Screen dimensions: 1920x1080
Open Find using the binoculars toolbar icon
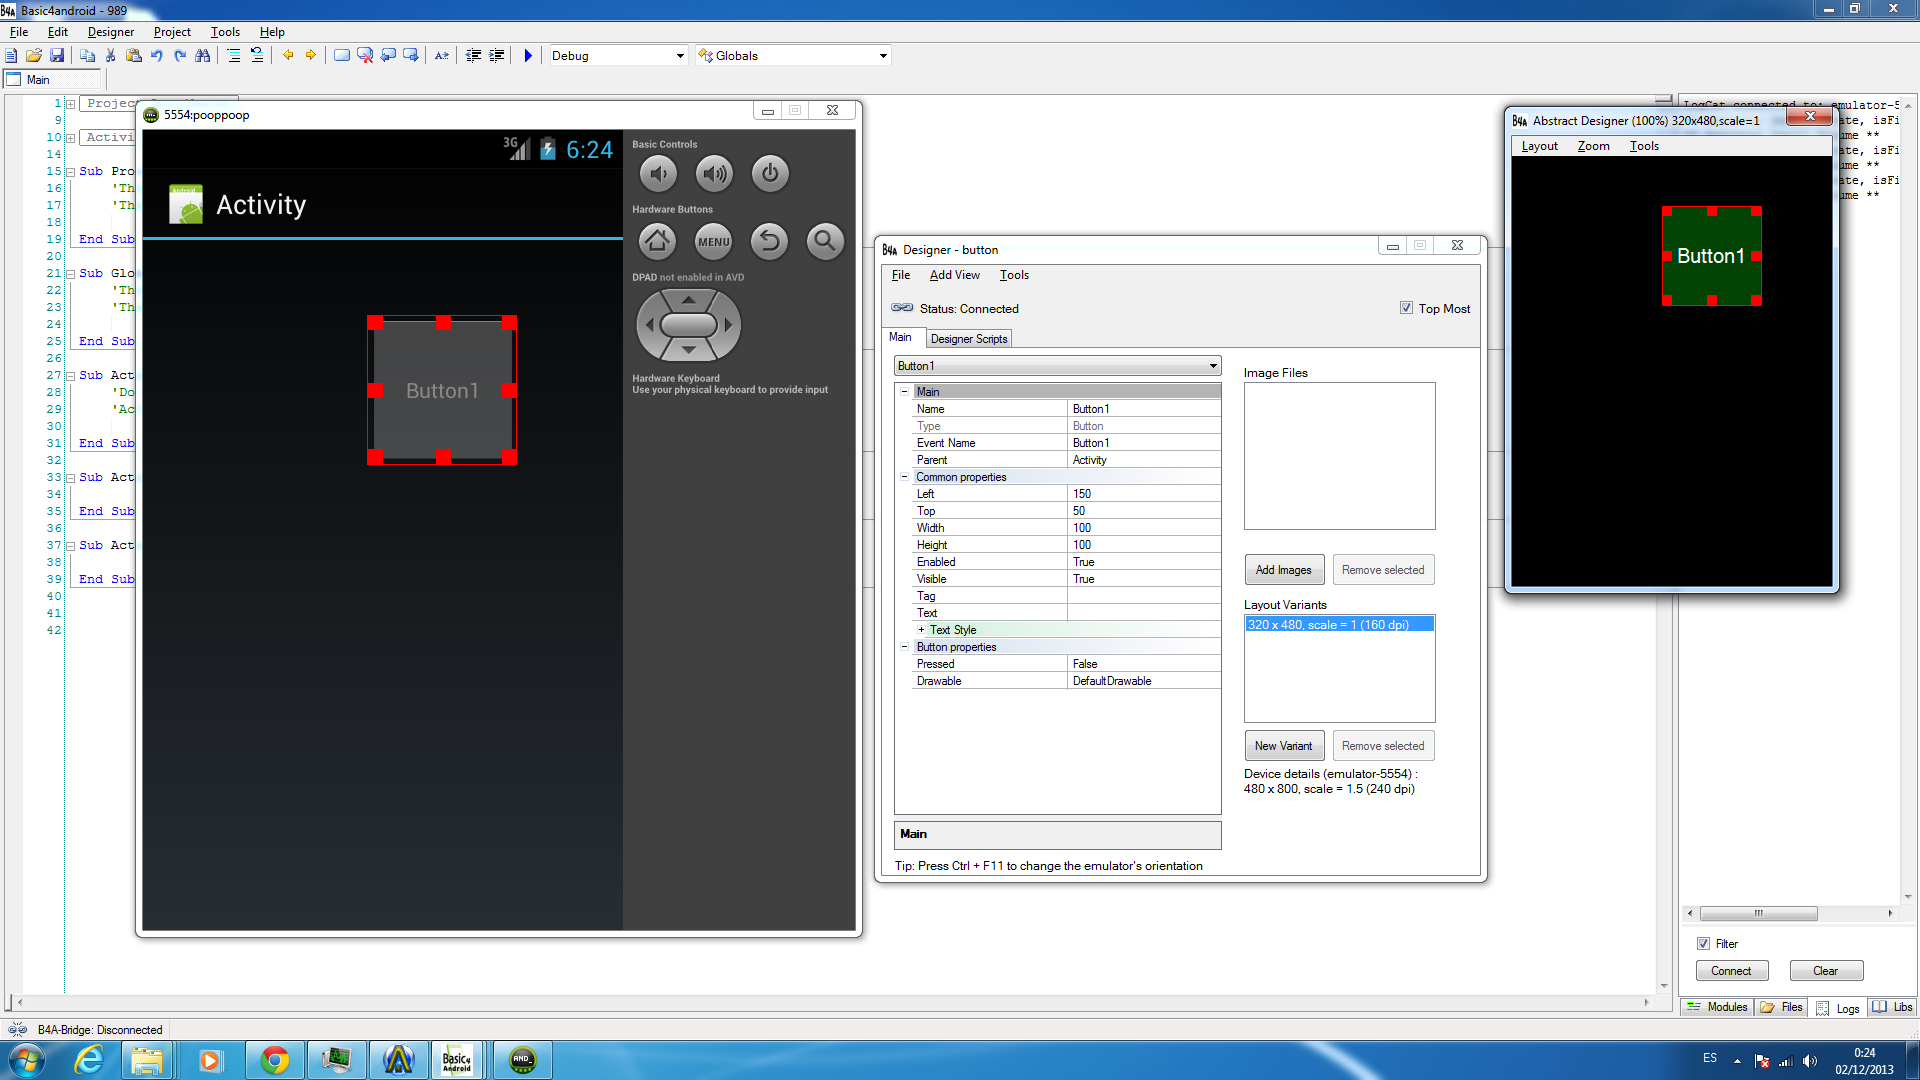[203, 55]
